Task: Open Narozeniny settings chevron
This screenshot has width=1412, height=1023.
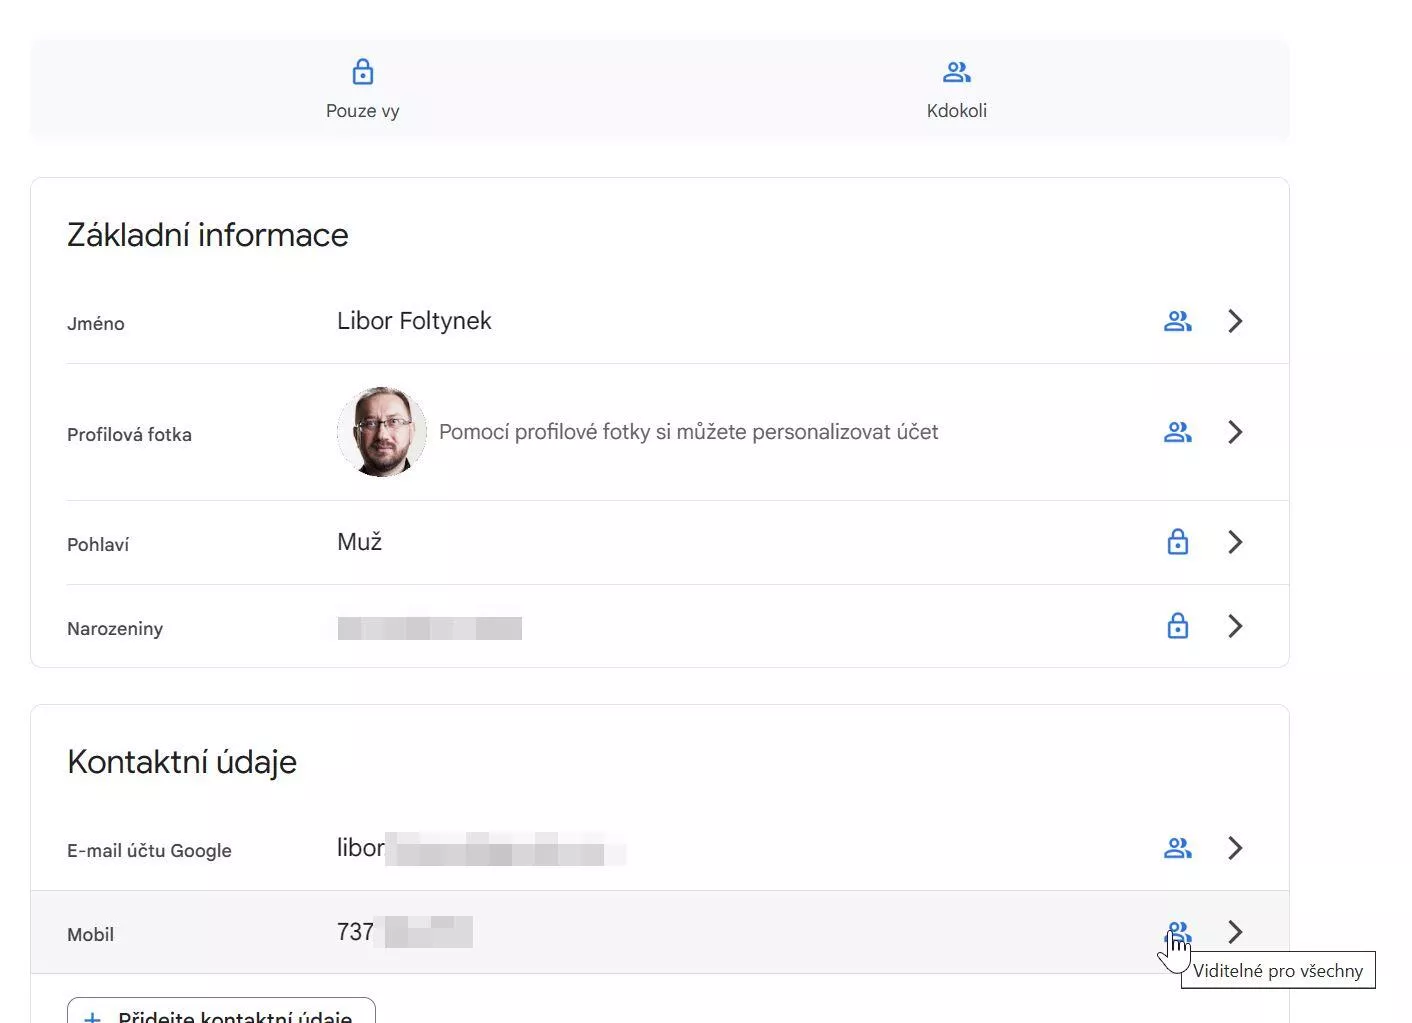Action: point(1235,626)
